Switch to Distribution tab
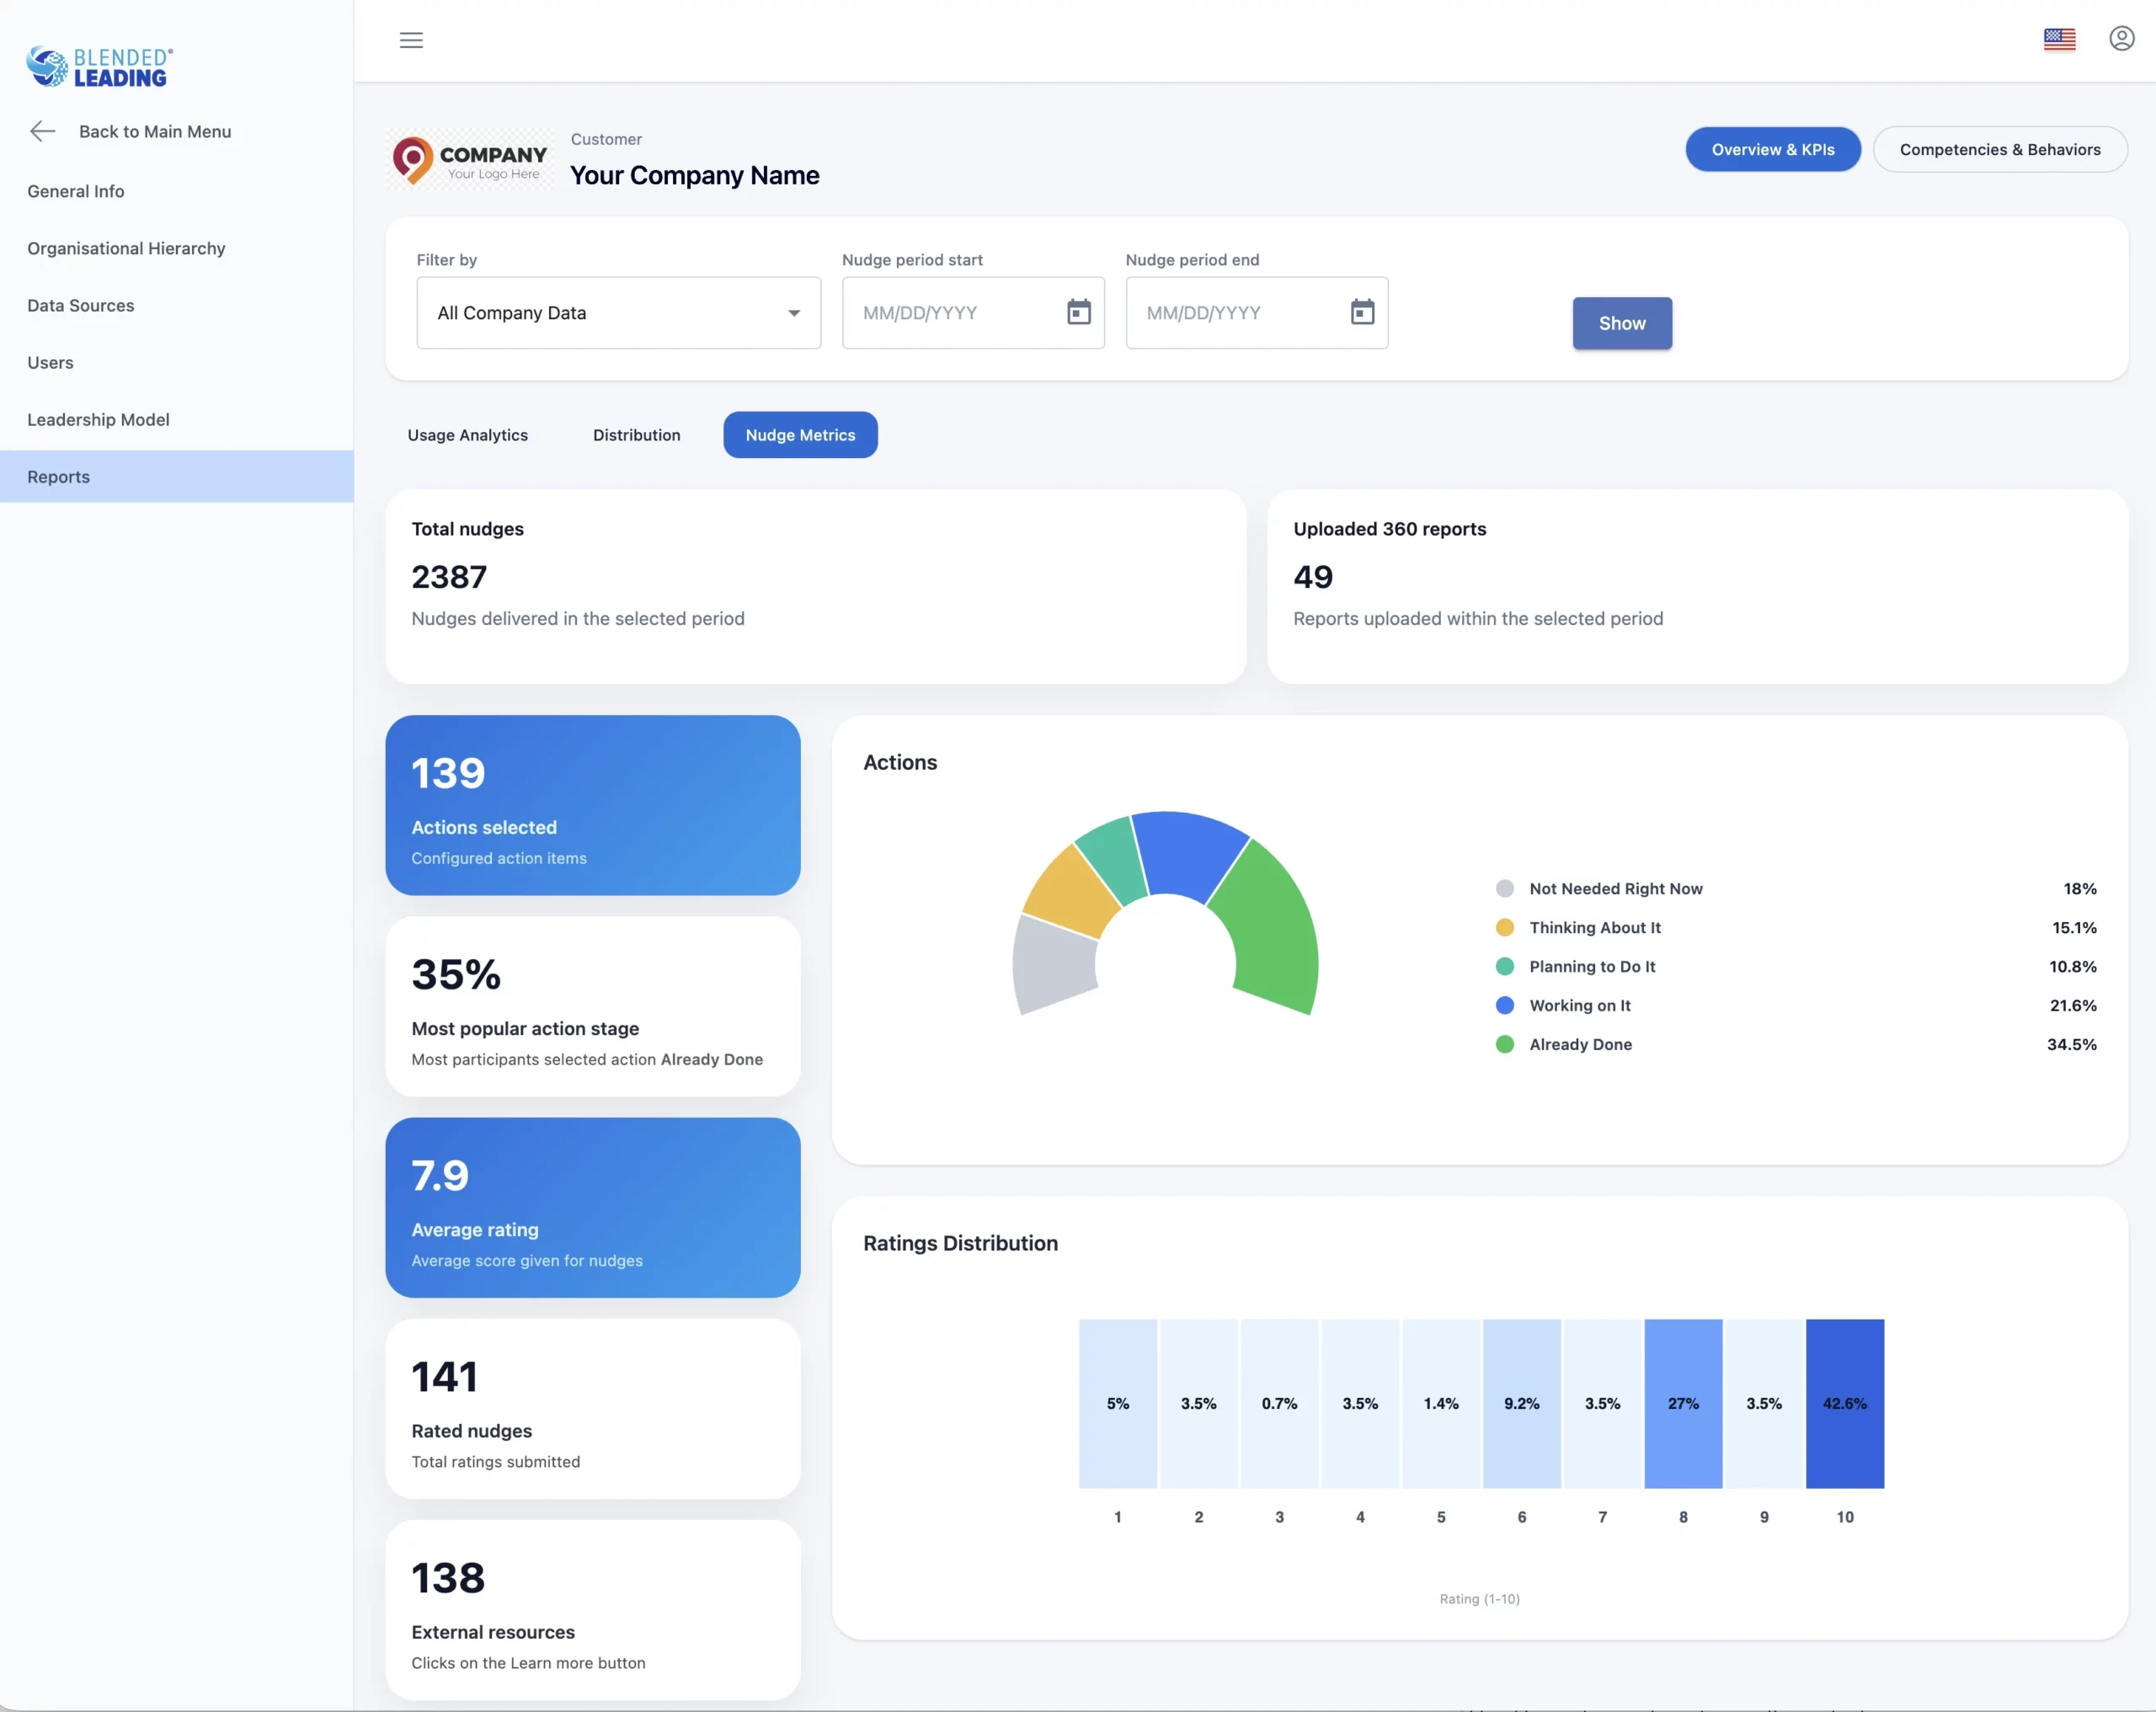Screen dimensions: 2156x1712 (x=636, y=435)
